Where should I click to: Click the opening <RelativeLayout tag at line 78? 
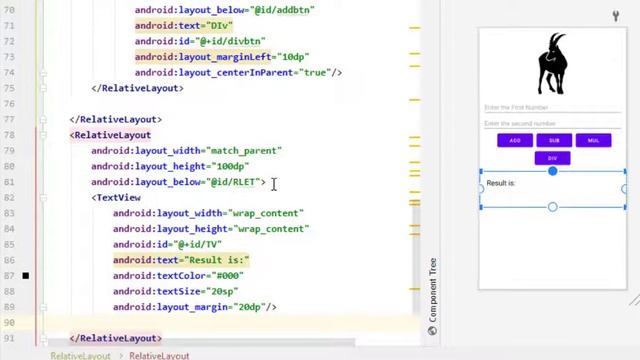point(110,135)
